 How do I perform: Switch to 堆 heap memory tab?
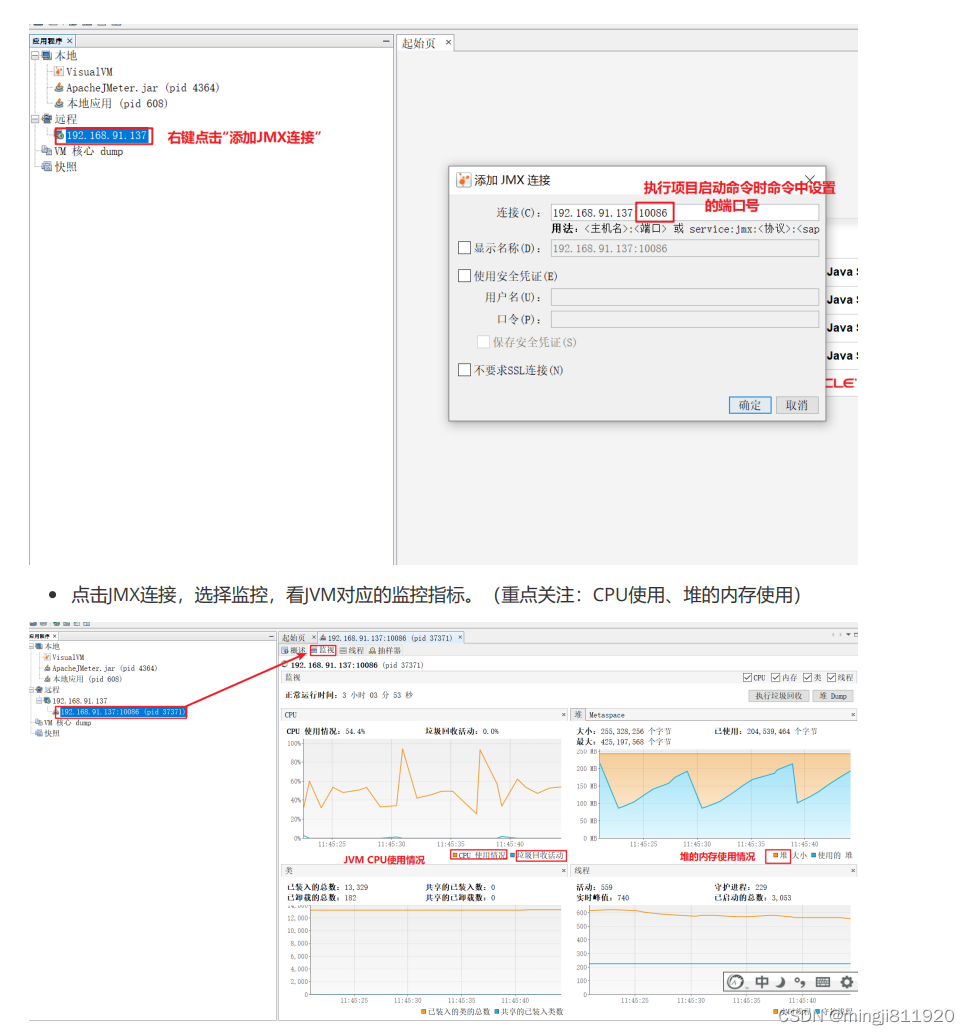coord(578,715)
